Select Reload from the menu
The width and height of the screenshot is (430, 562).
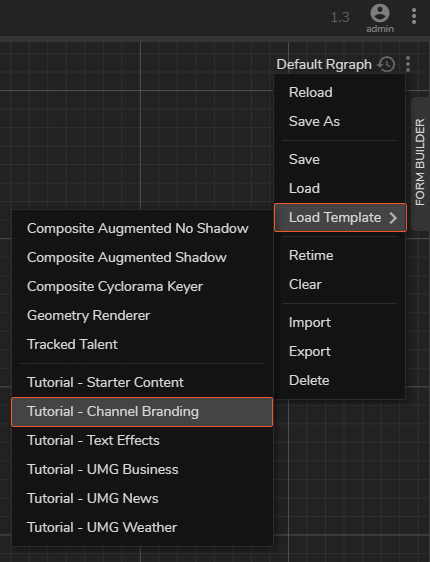click(x=340, y=92)
